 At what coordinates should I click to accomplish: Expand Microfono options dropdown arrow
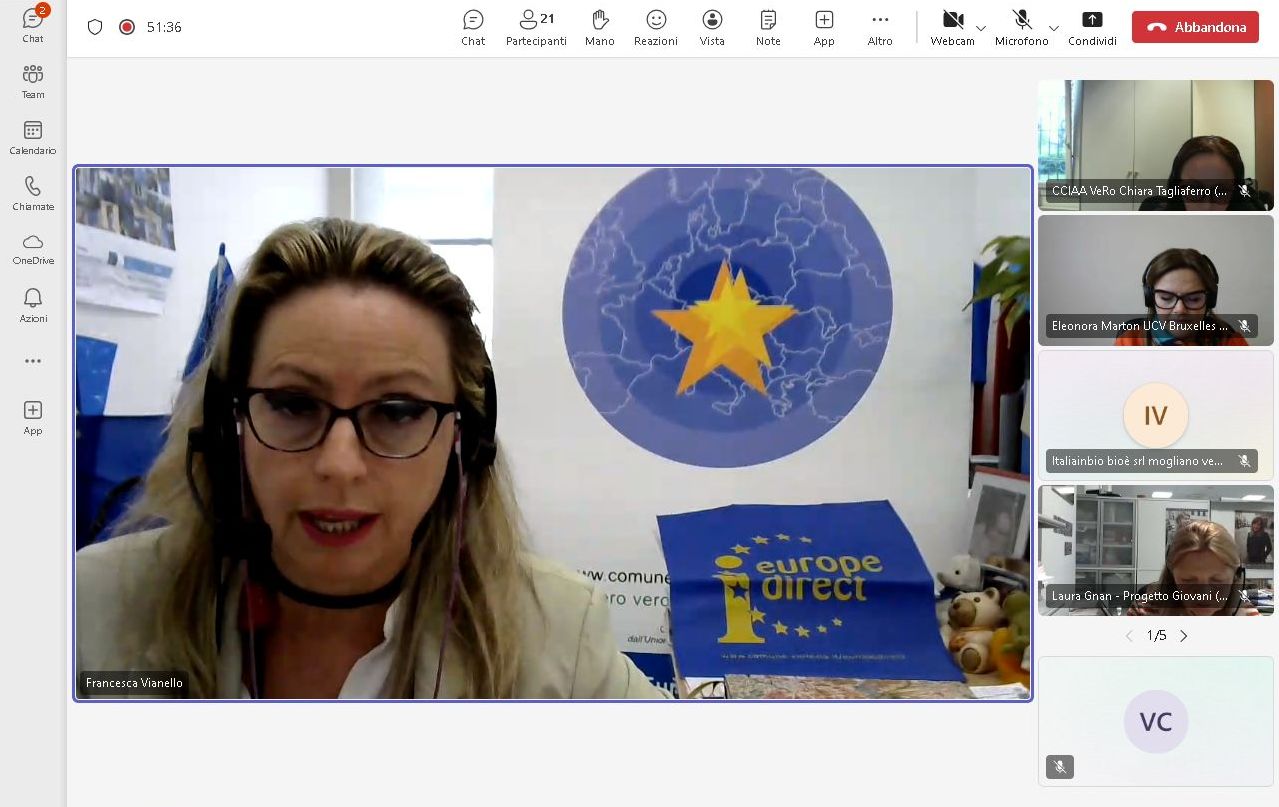click(1054, 28)
